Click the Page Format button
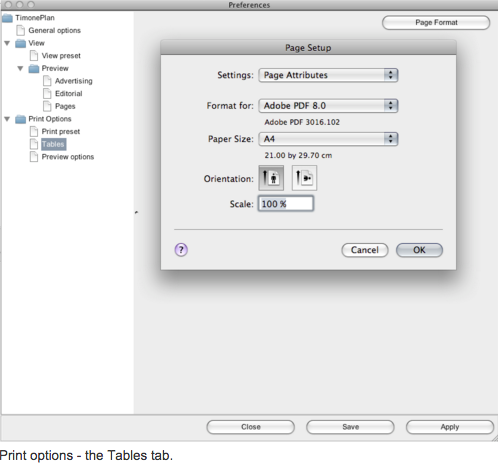Screen dimensions: 498x463 (x=436, y=23)
